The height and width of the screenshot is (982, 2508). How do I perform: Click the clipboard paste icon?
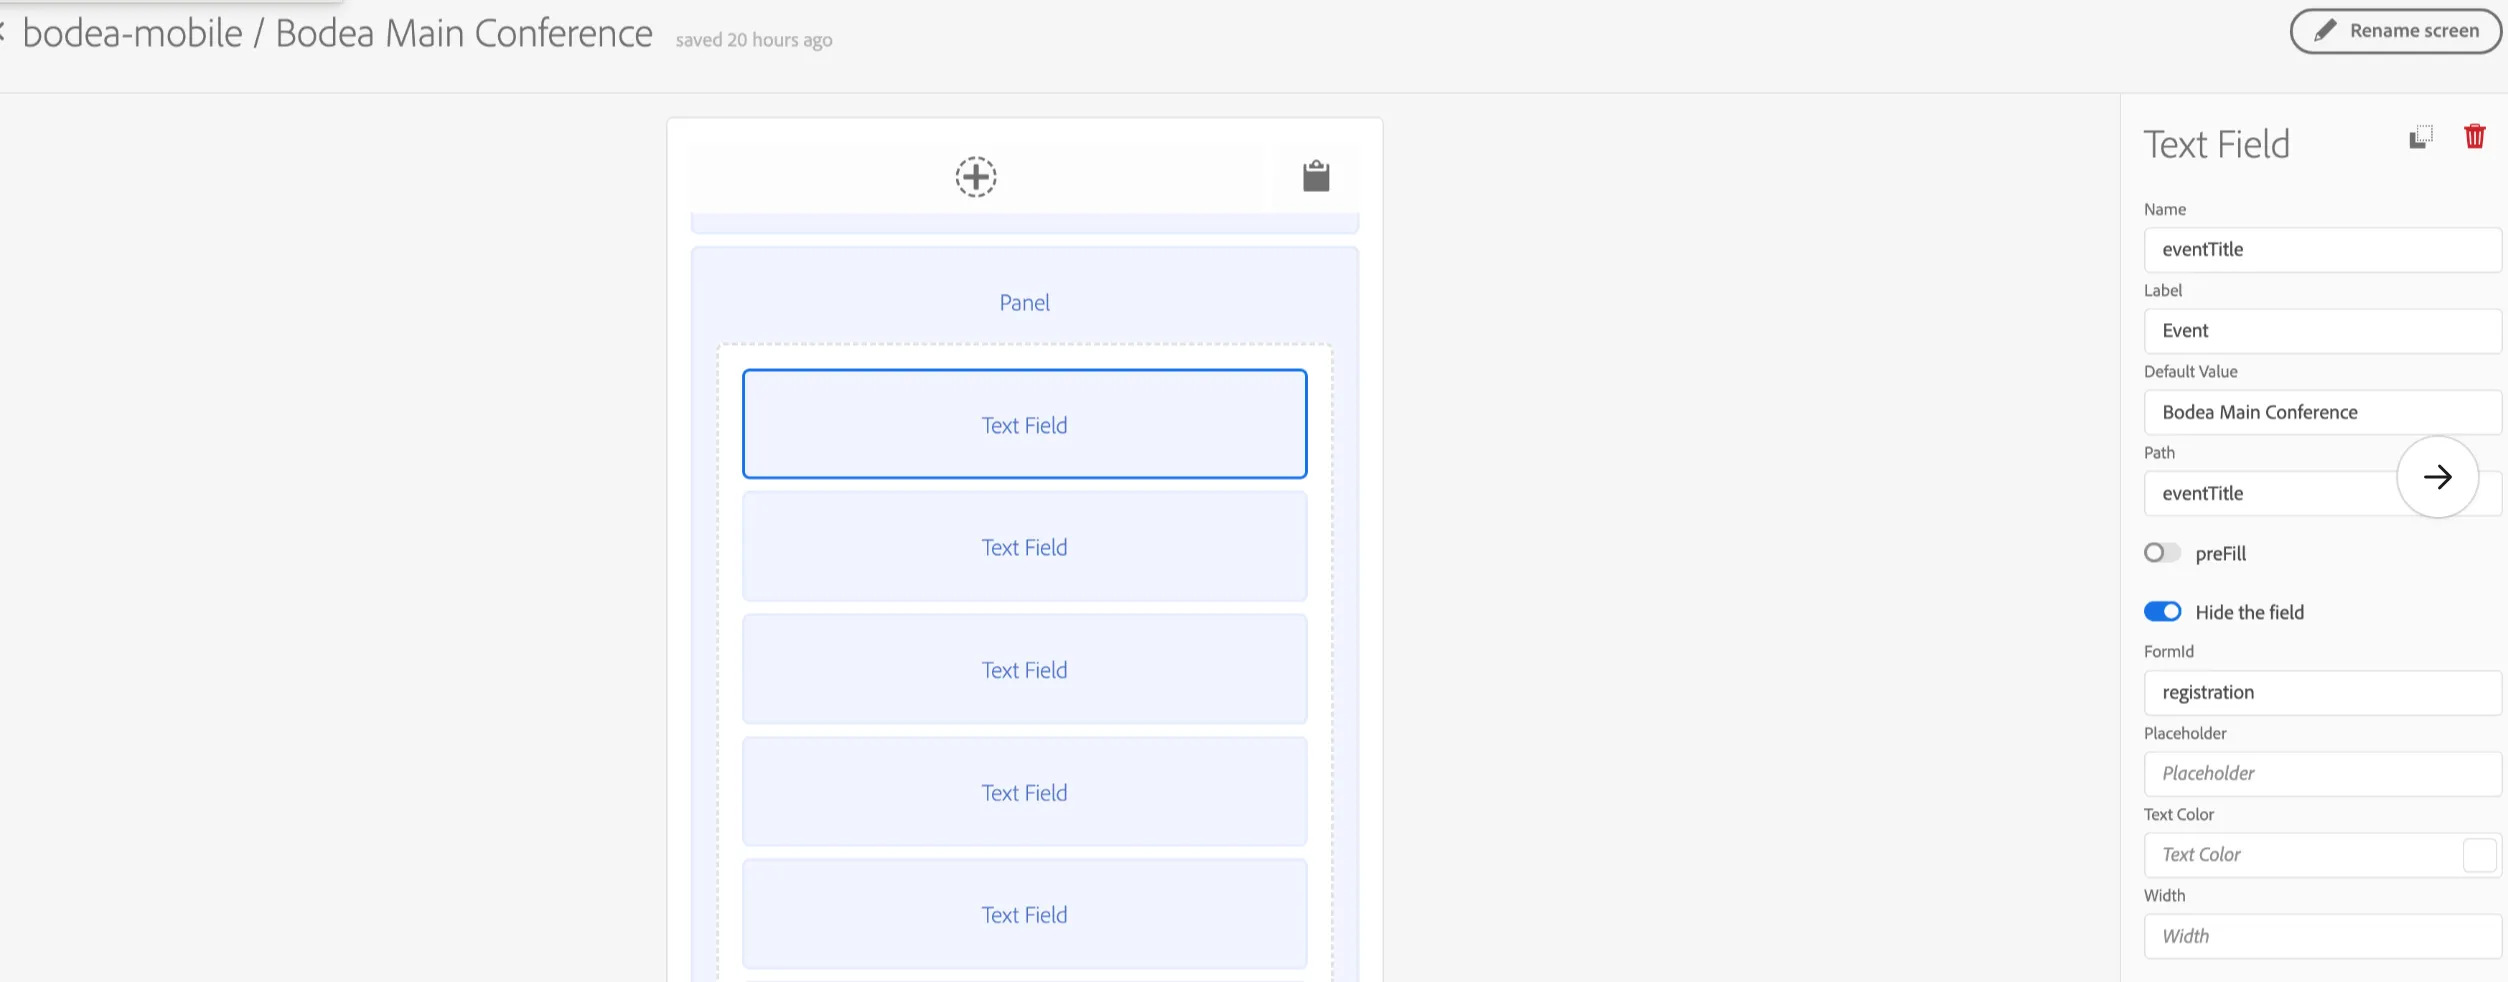click(1316, 176)
